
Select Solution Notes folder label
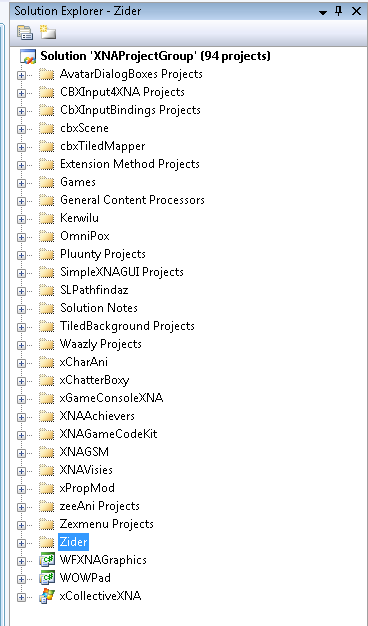tap(99, 308)
